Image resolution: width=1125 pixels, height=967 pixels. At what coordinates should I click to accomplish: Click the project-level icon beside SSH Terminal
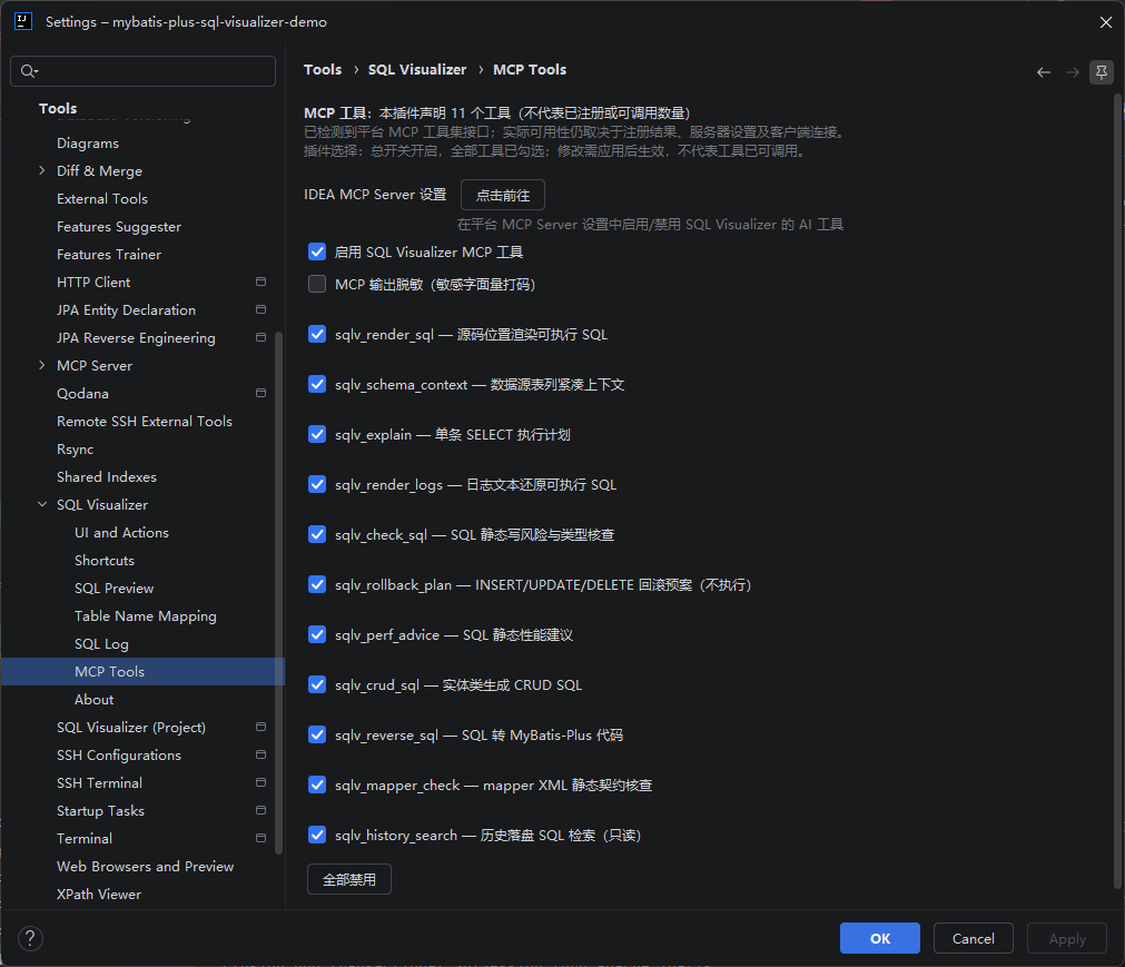pyautogui.click(x=260, y=783)
